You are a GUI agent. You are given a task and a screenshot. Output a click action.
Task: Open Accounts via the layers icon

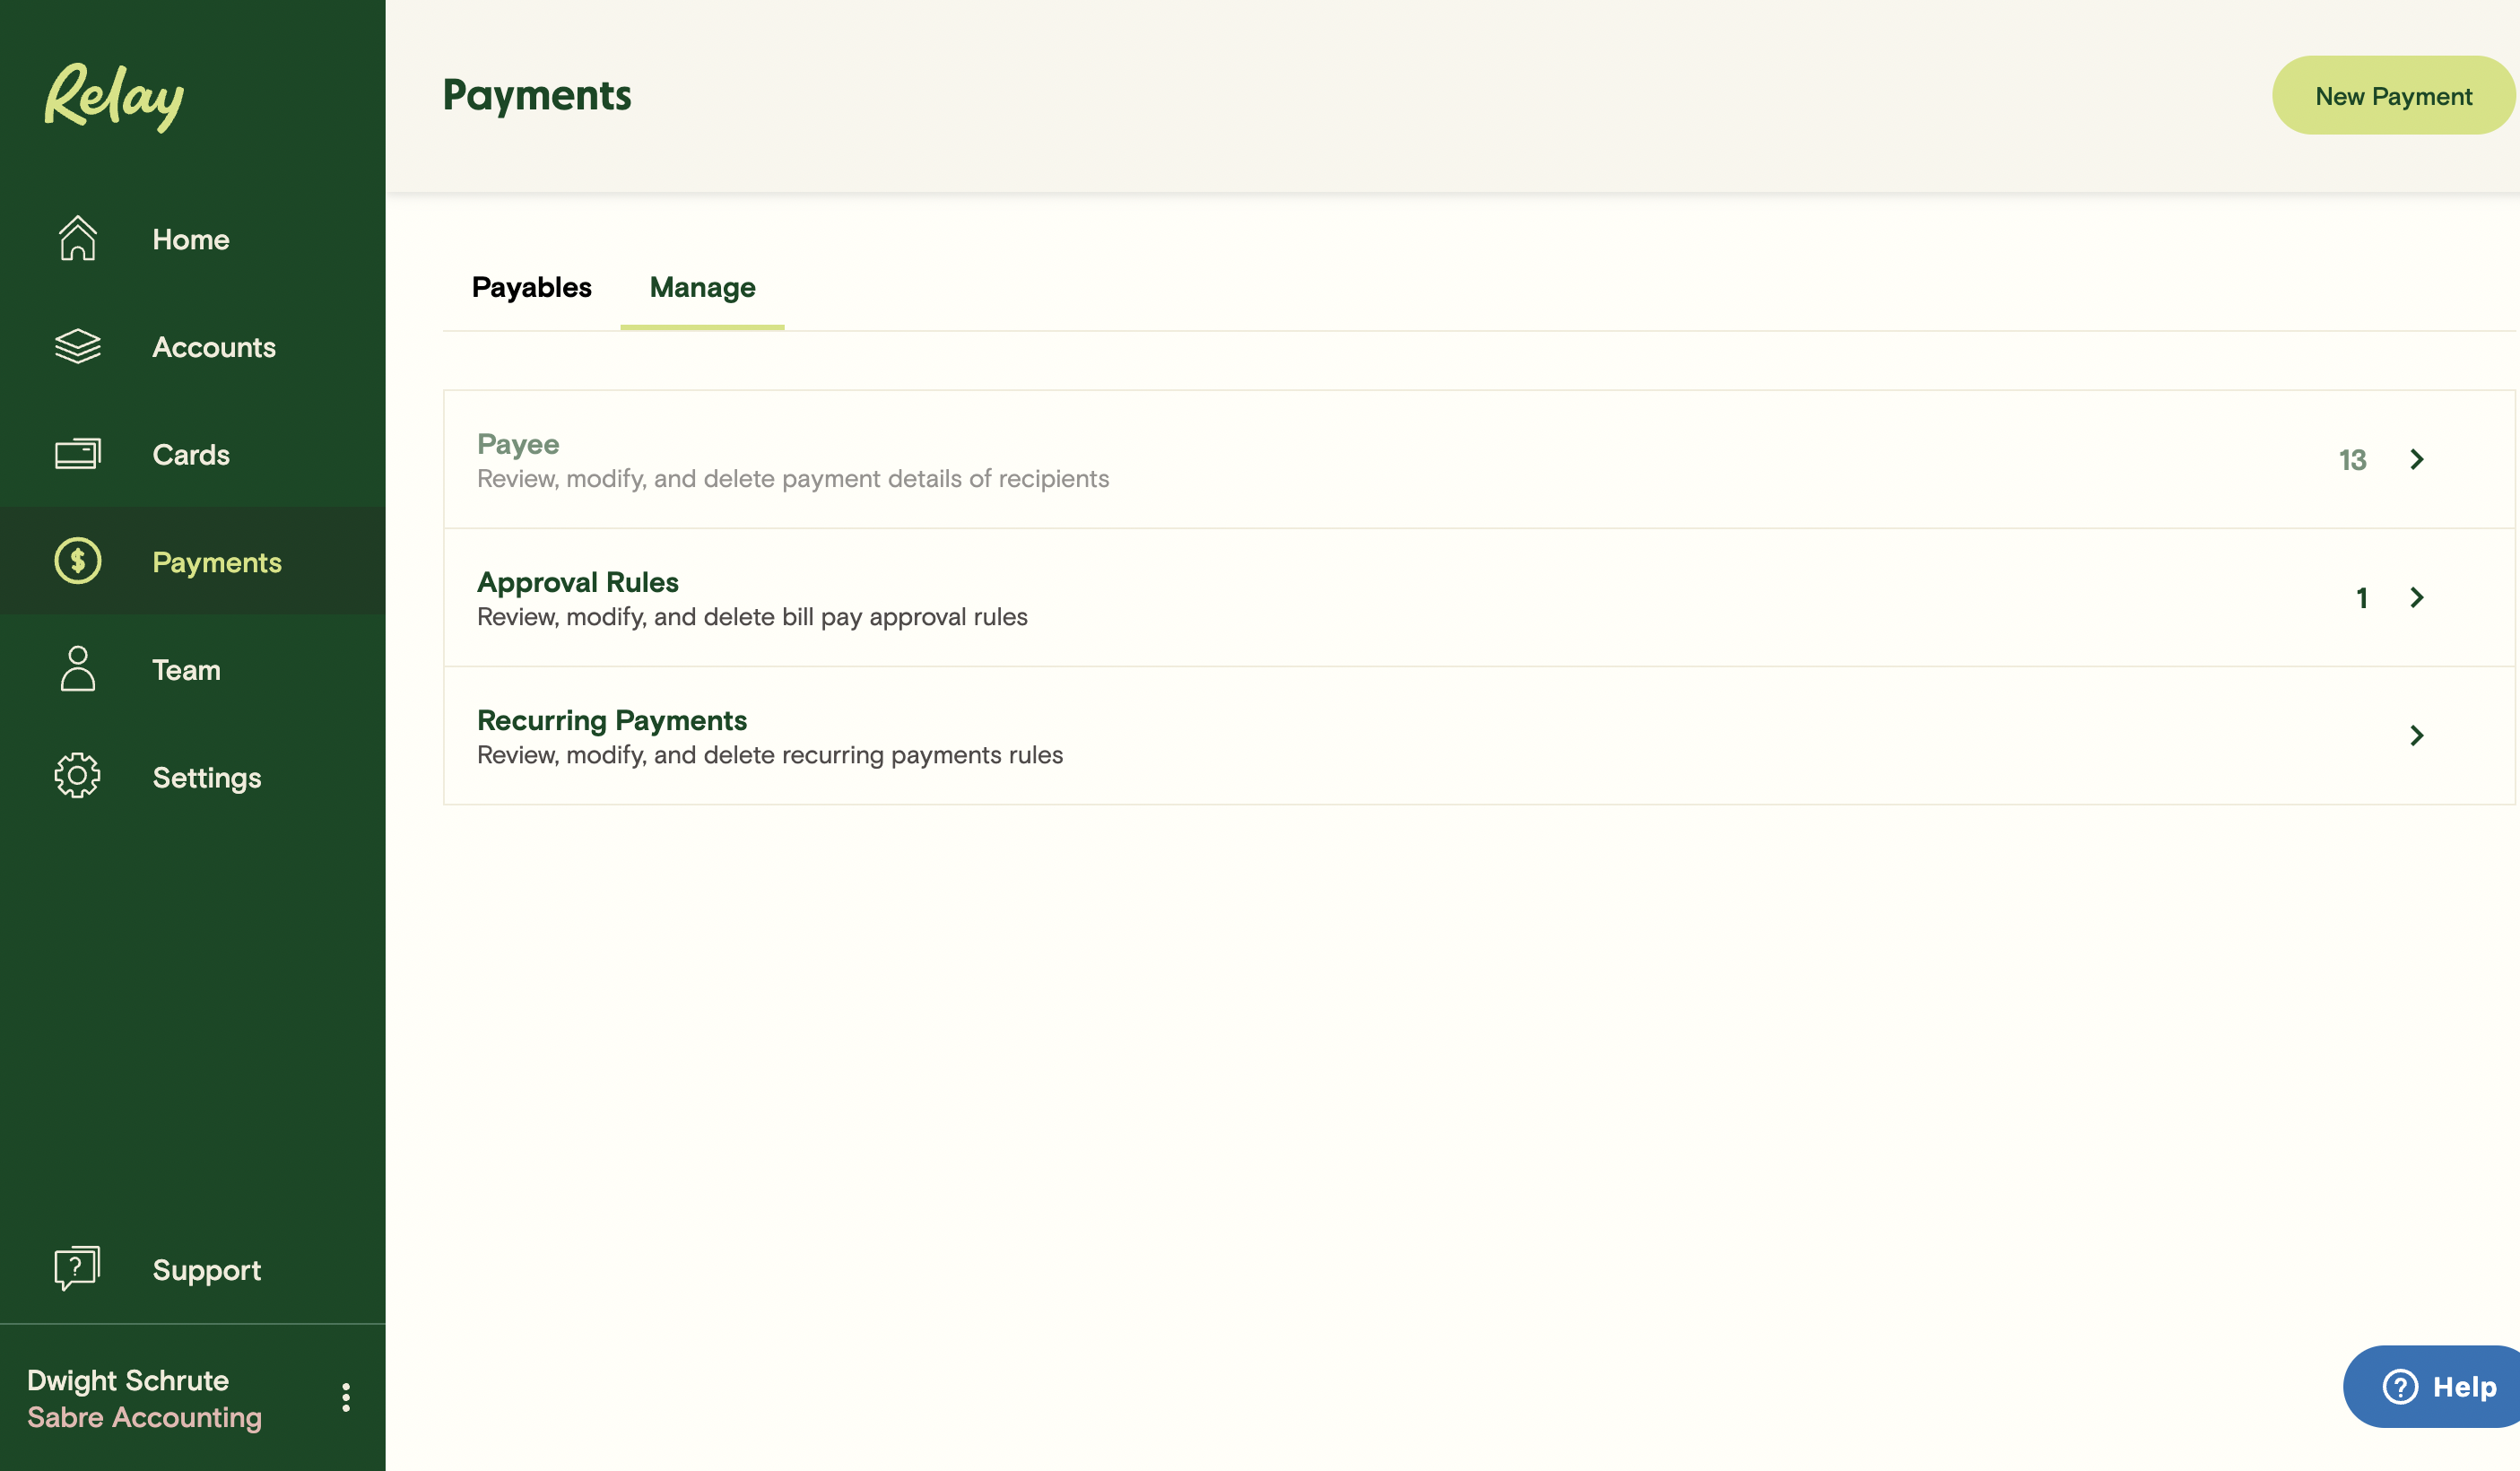click(x=77, y=347)
